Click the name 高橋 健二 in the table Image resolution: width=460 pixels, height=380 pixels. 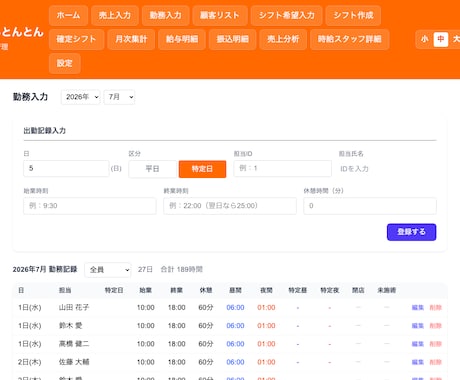pyautogui.click(x=74, y=344)
